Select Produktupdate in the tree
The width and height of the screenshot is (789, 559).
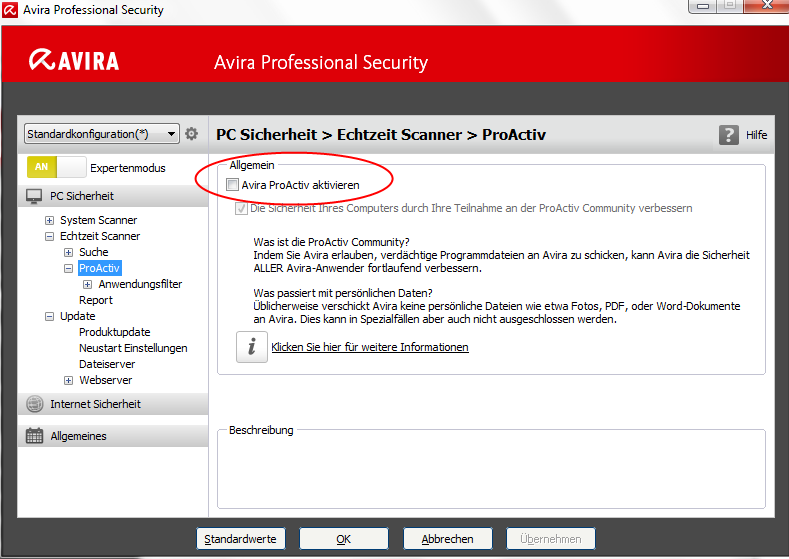115,332
